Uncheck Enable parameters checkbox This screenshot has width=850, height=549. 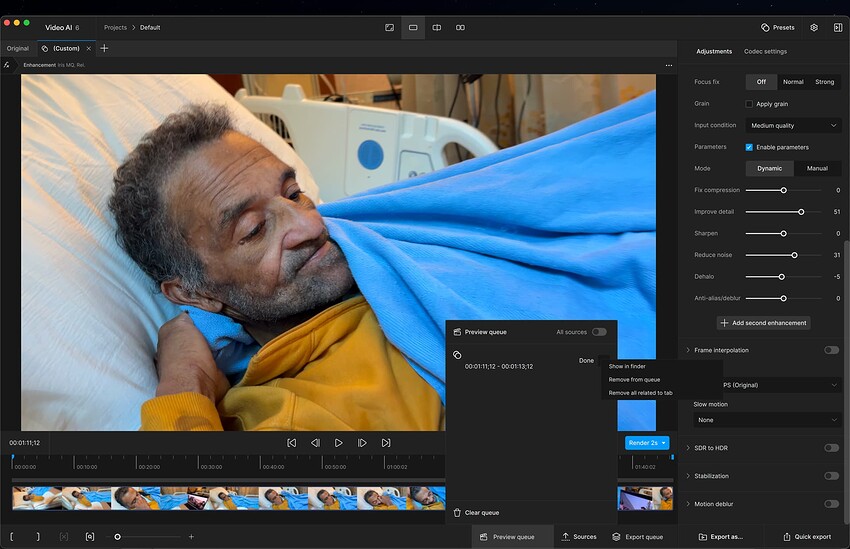point(749,147)
